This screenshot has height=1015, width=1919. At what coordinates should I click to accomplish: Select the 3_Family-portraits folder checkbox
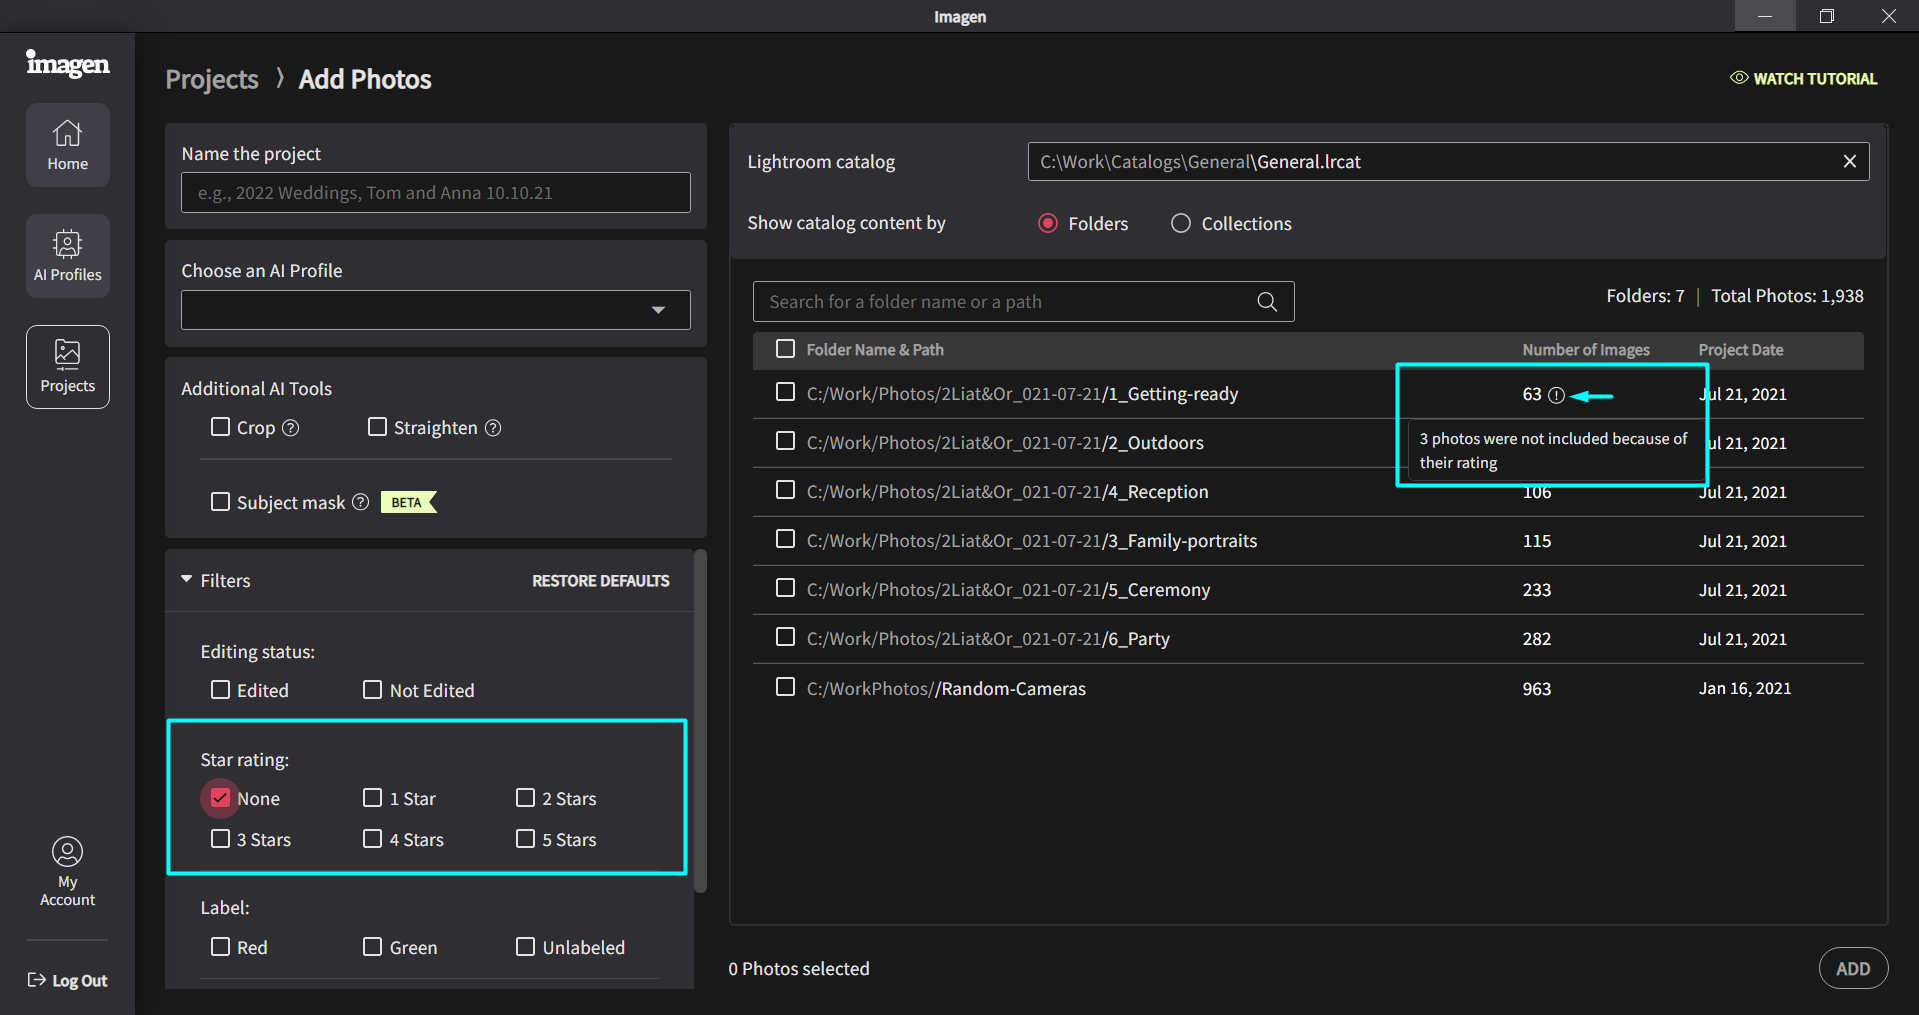tap(786, 539)
